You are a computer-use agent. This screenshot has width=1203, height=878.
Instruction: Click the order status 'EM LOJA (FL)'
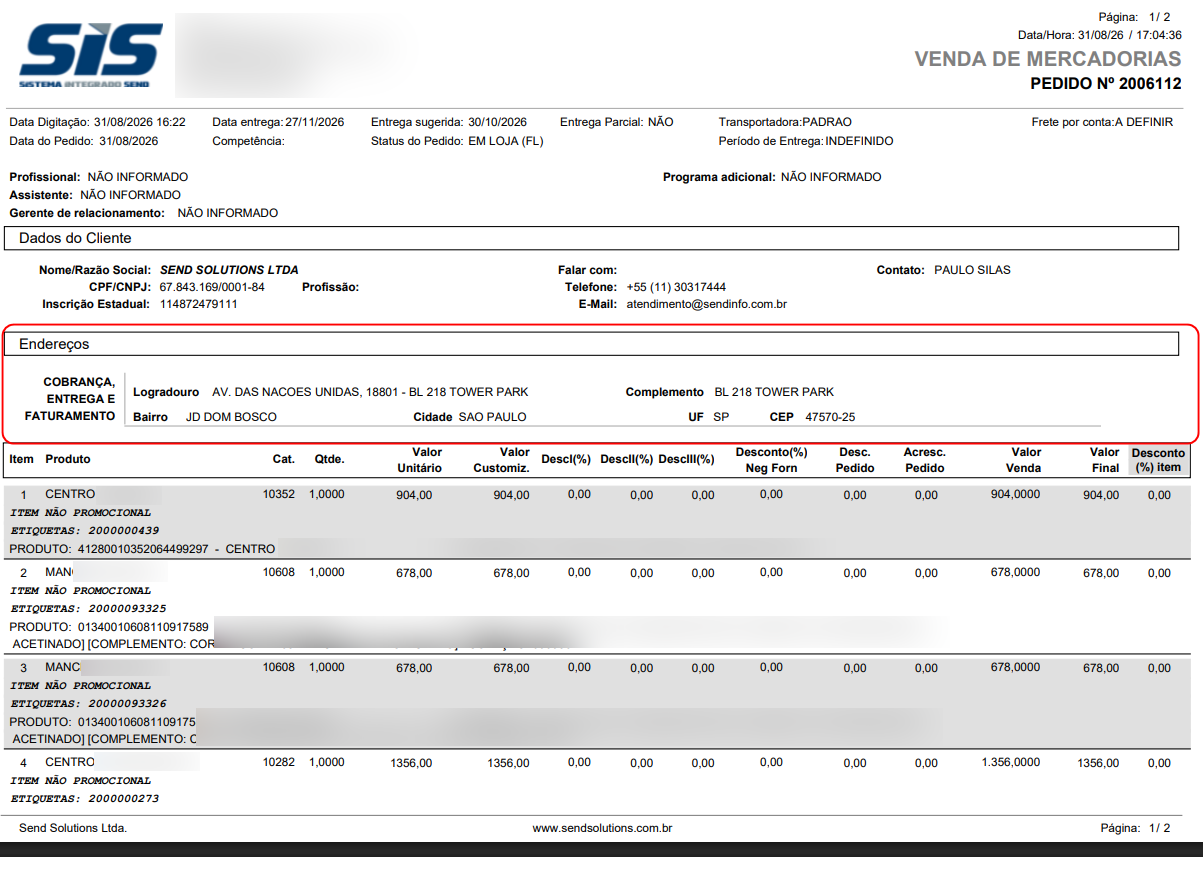506,141
